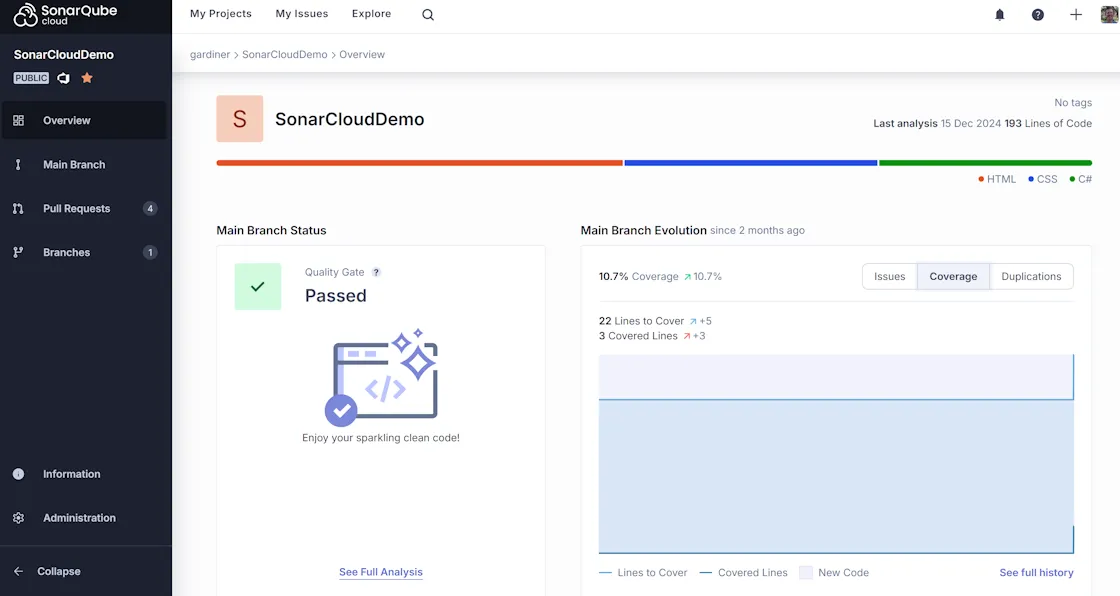Open My Projects from the top menu
Viewport: 1120px width, 596px height.
tap(221, 13)
